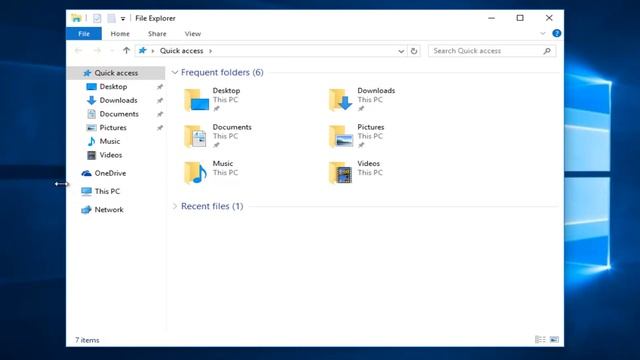
Task: Click the pin icon beside sidebar Pictures
Action: [x=160, y=128]
